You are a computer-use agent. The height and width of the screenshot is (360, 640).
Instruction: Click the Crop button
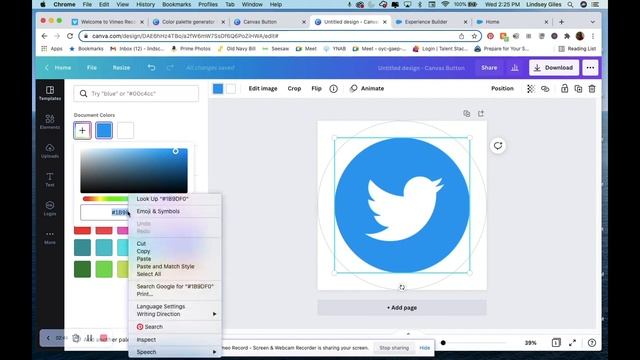click(294, 89)
